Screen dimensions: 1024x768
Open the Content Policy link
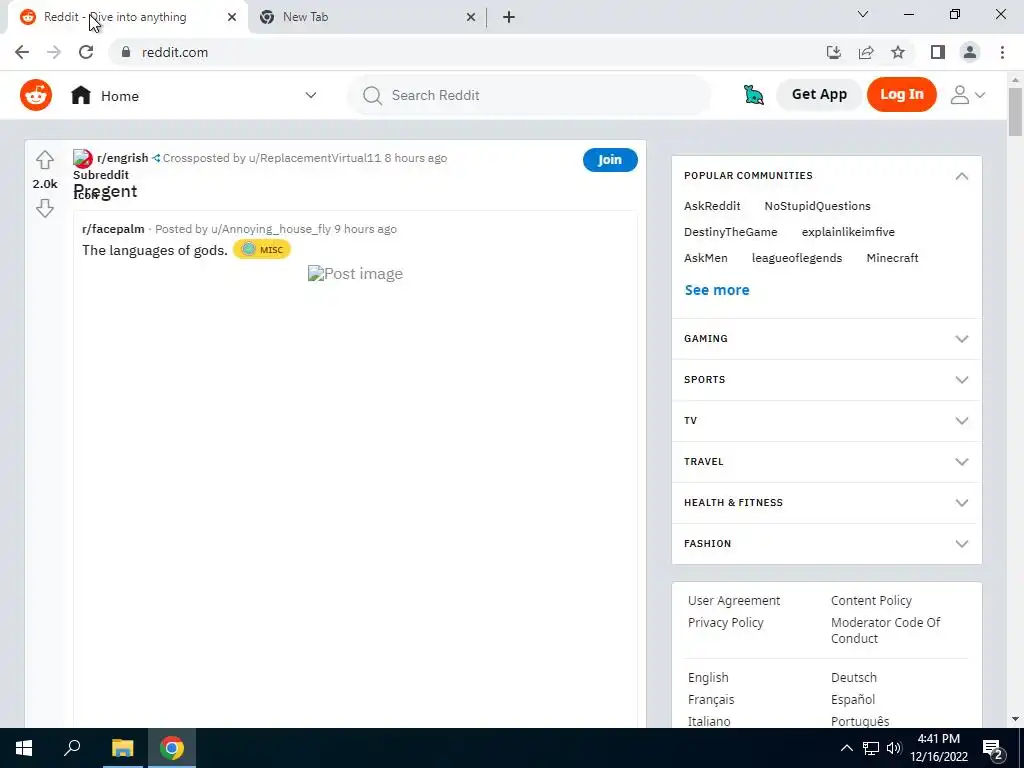coord(871,601)
